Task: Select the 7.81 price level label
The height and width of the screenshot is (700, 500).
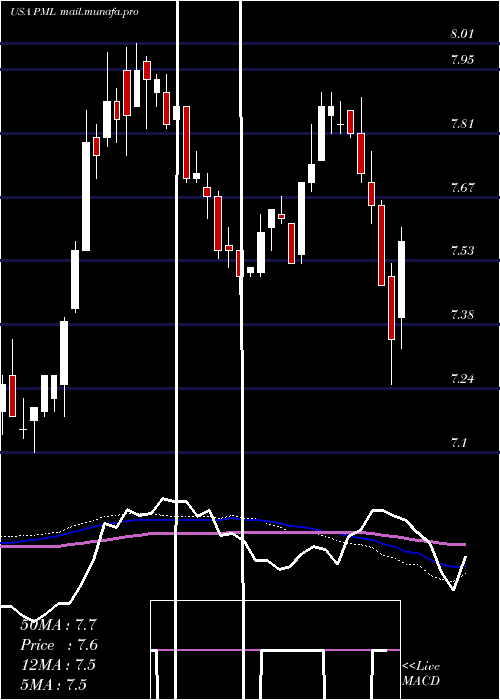Action: (462, 124)
